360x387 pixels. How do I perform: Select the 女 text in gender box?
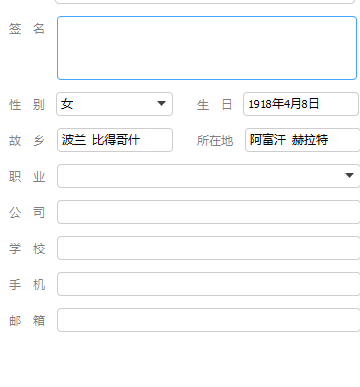[x=67, y=104]
